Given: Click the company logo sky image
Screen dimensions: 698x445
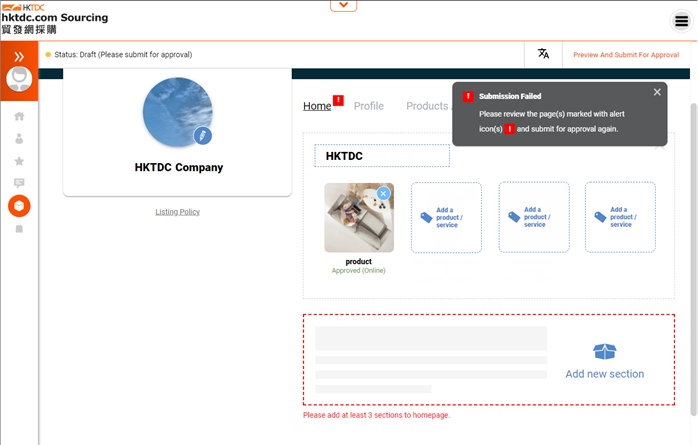Looking at the screenshot, I should (x=177, y=112).
